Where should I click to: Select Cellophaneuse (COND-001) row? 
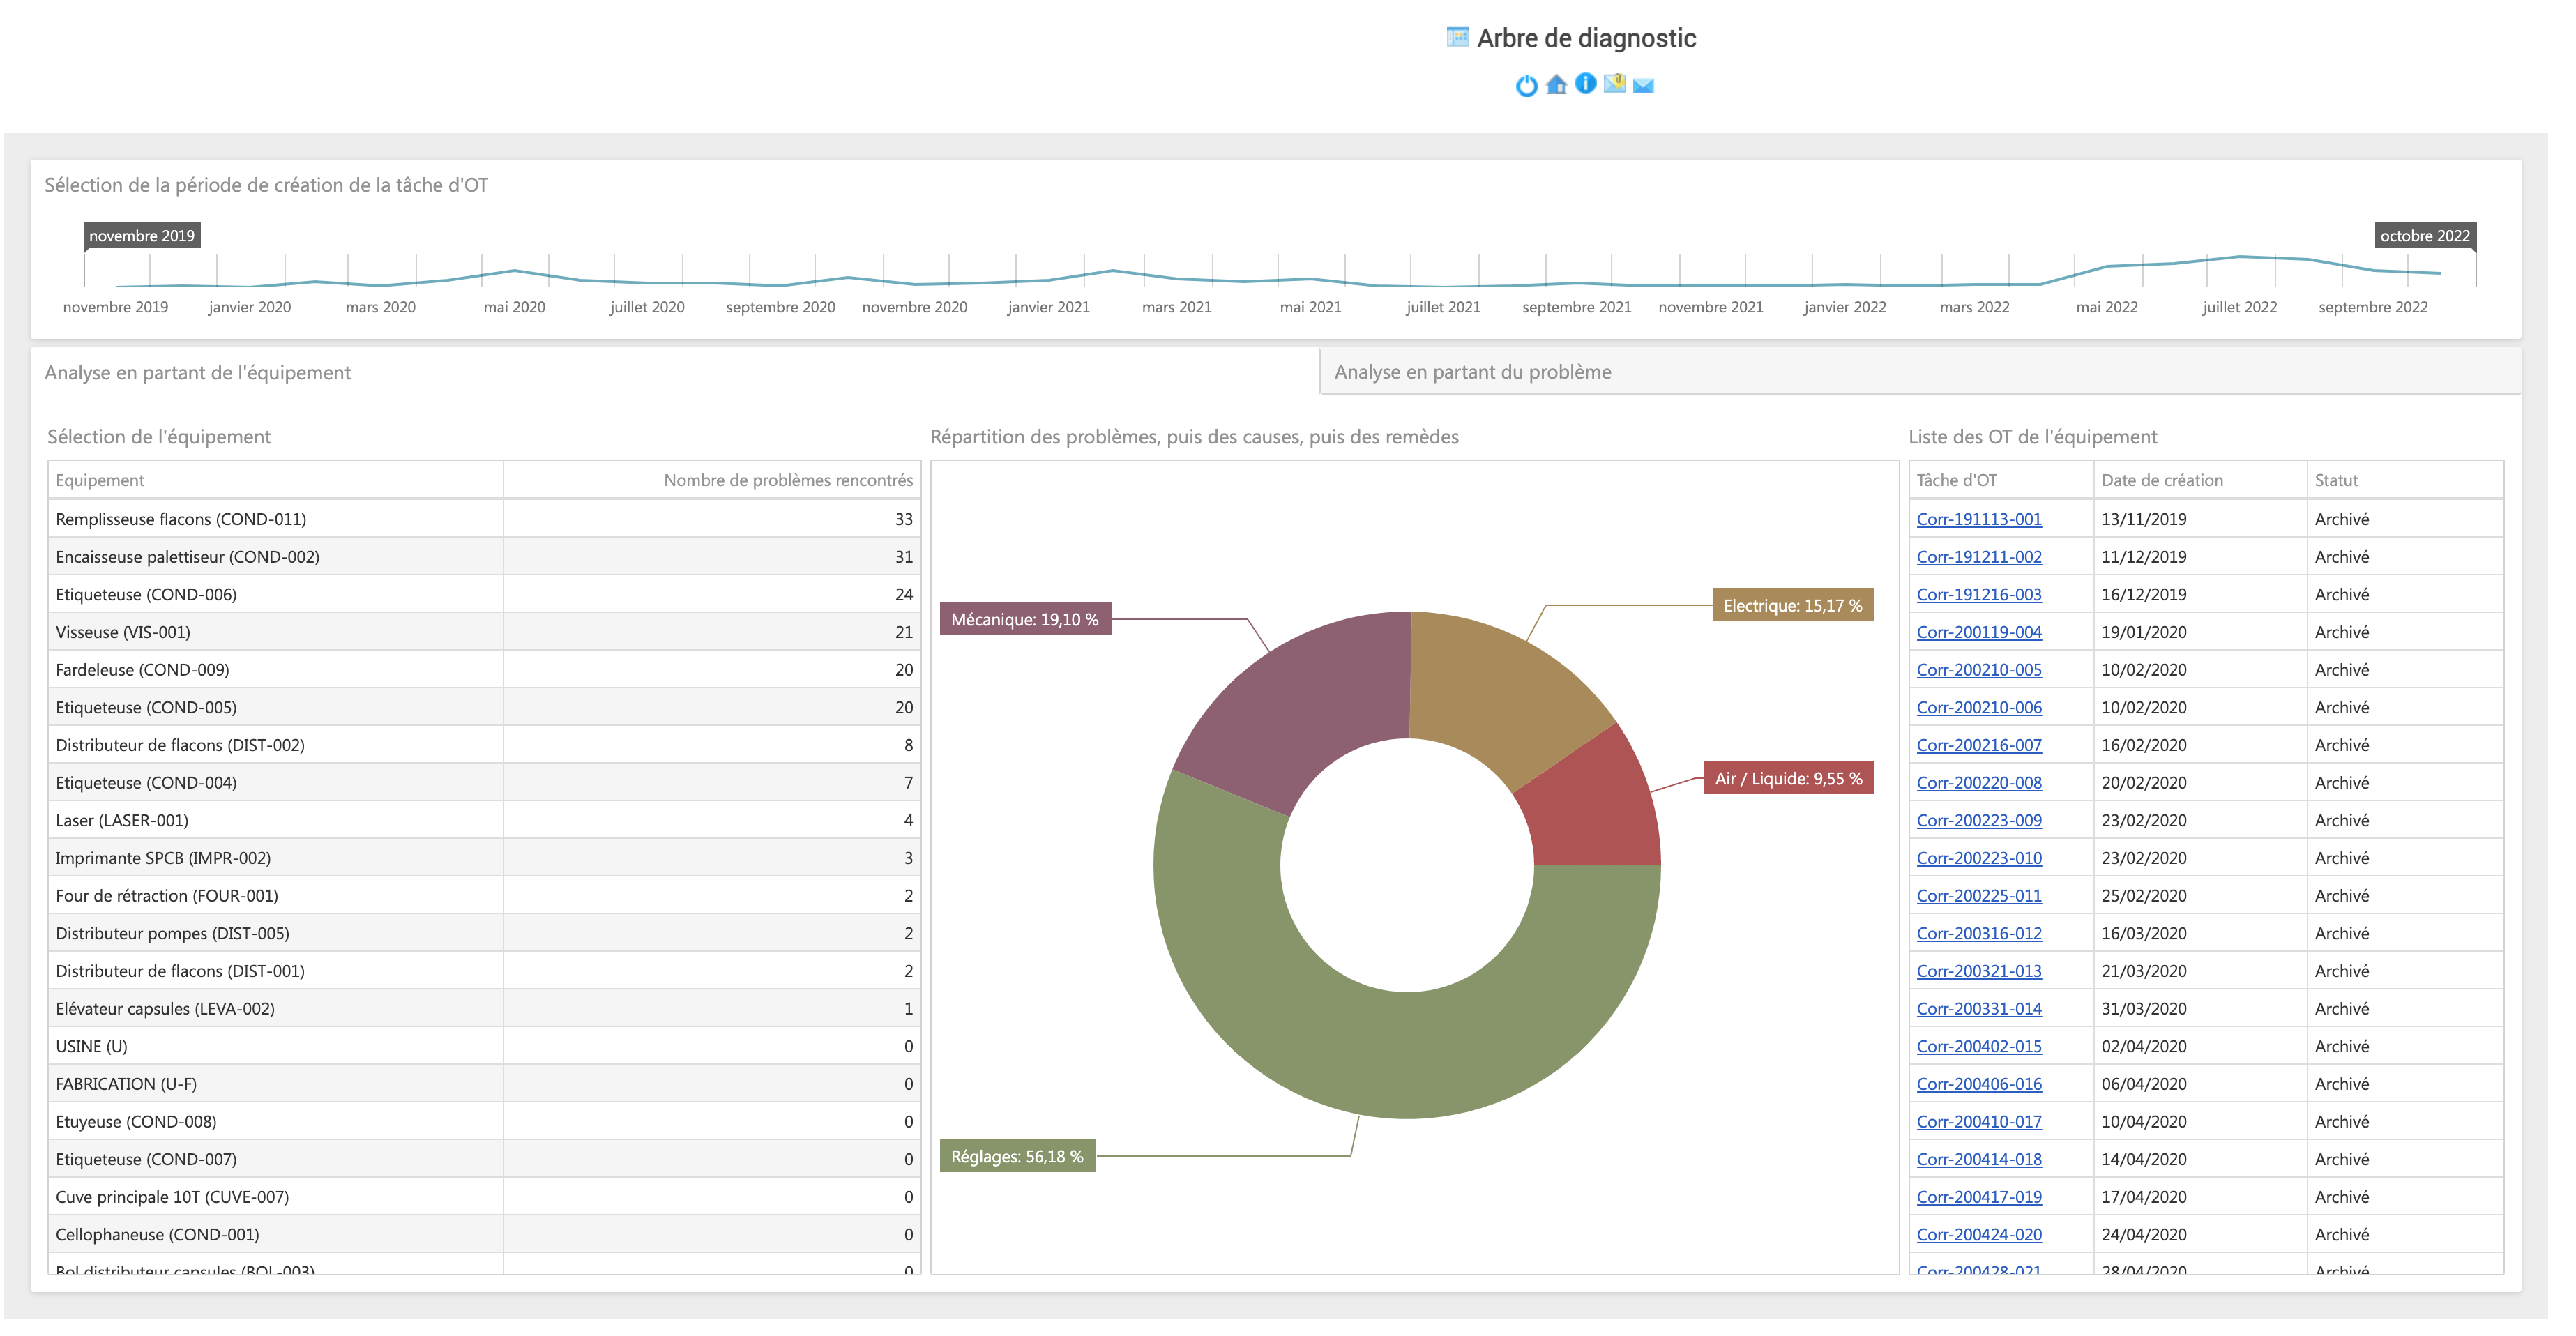(x=484, y=1235)
